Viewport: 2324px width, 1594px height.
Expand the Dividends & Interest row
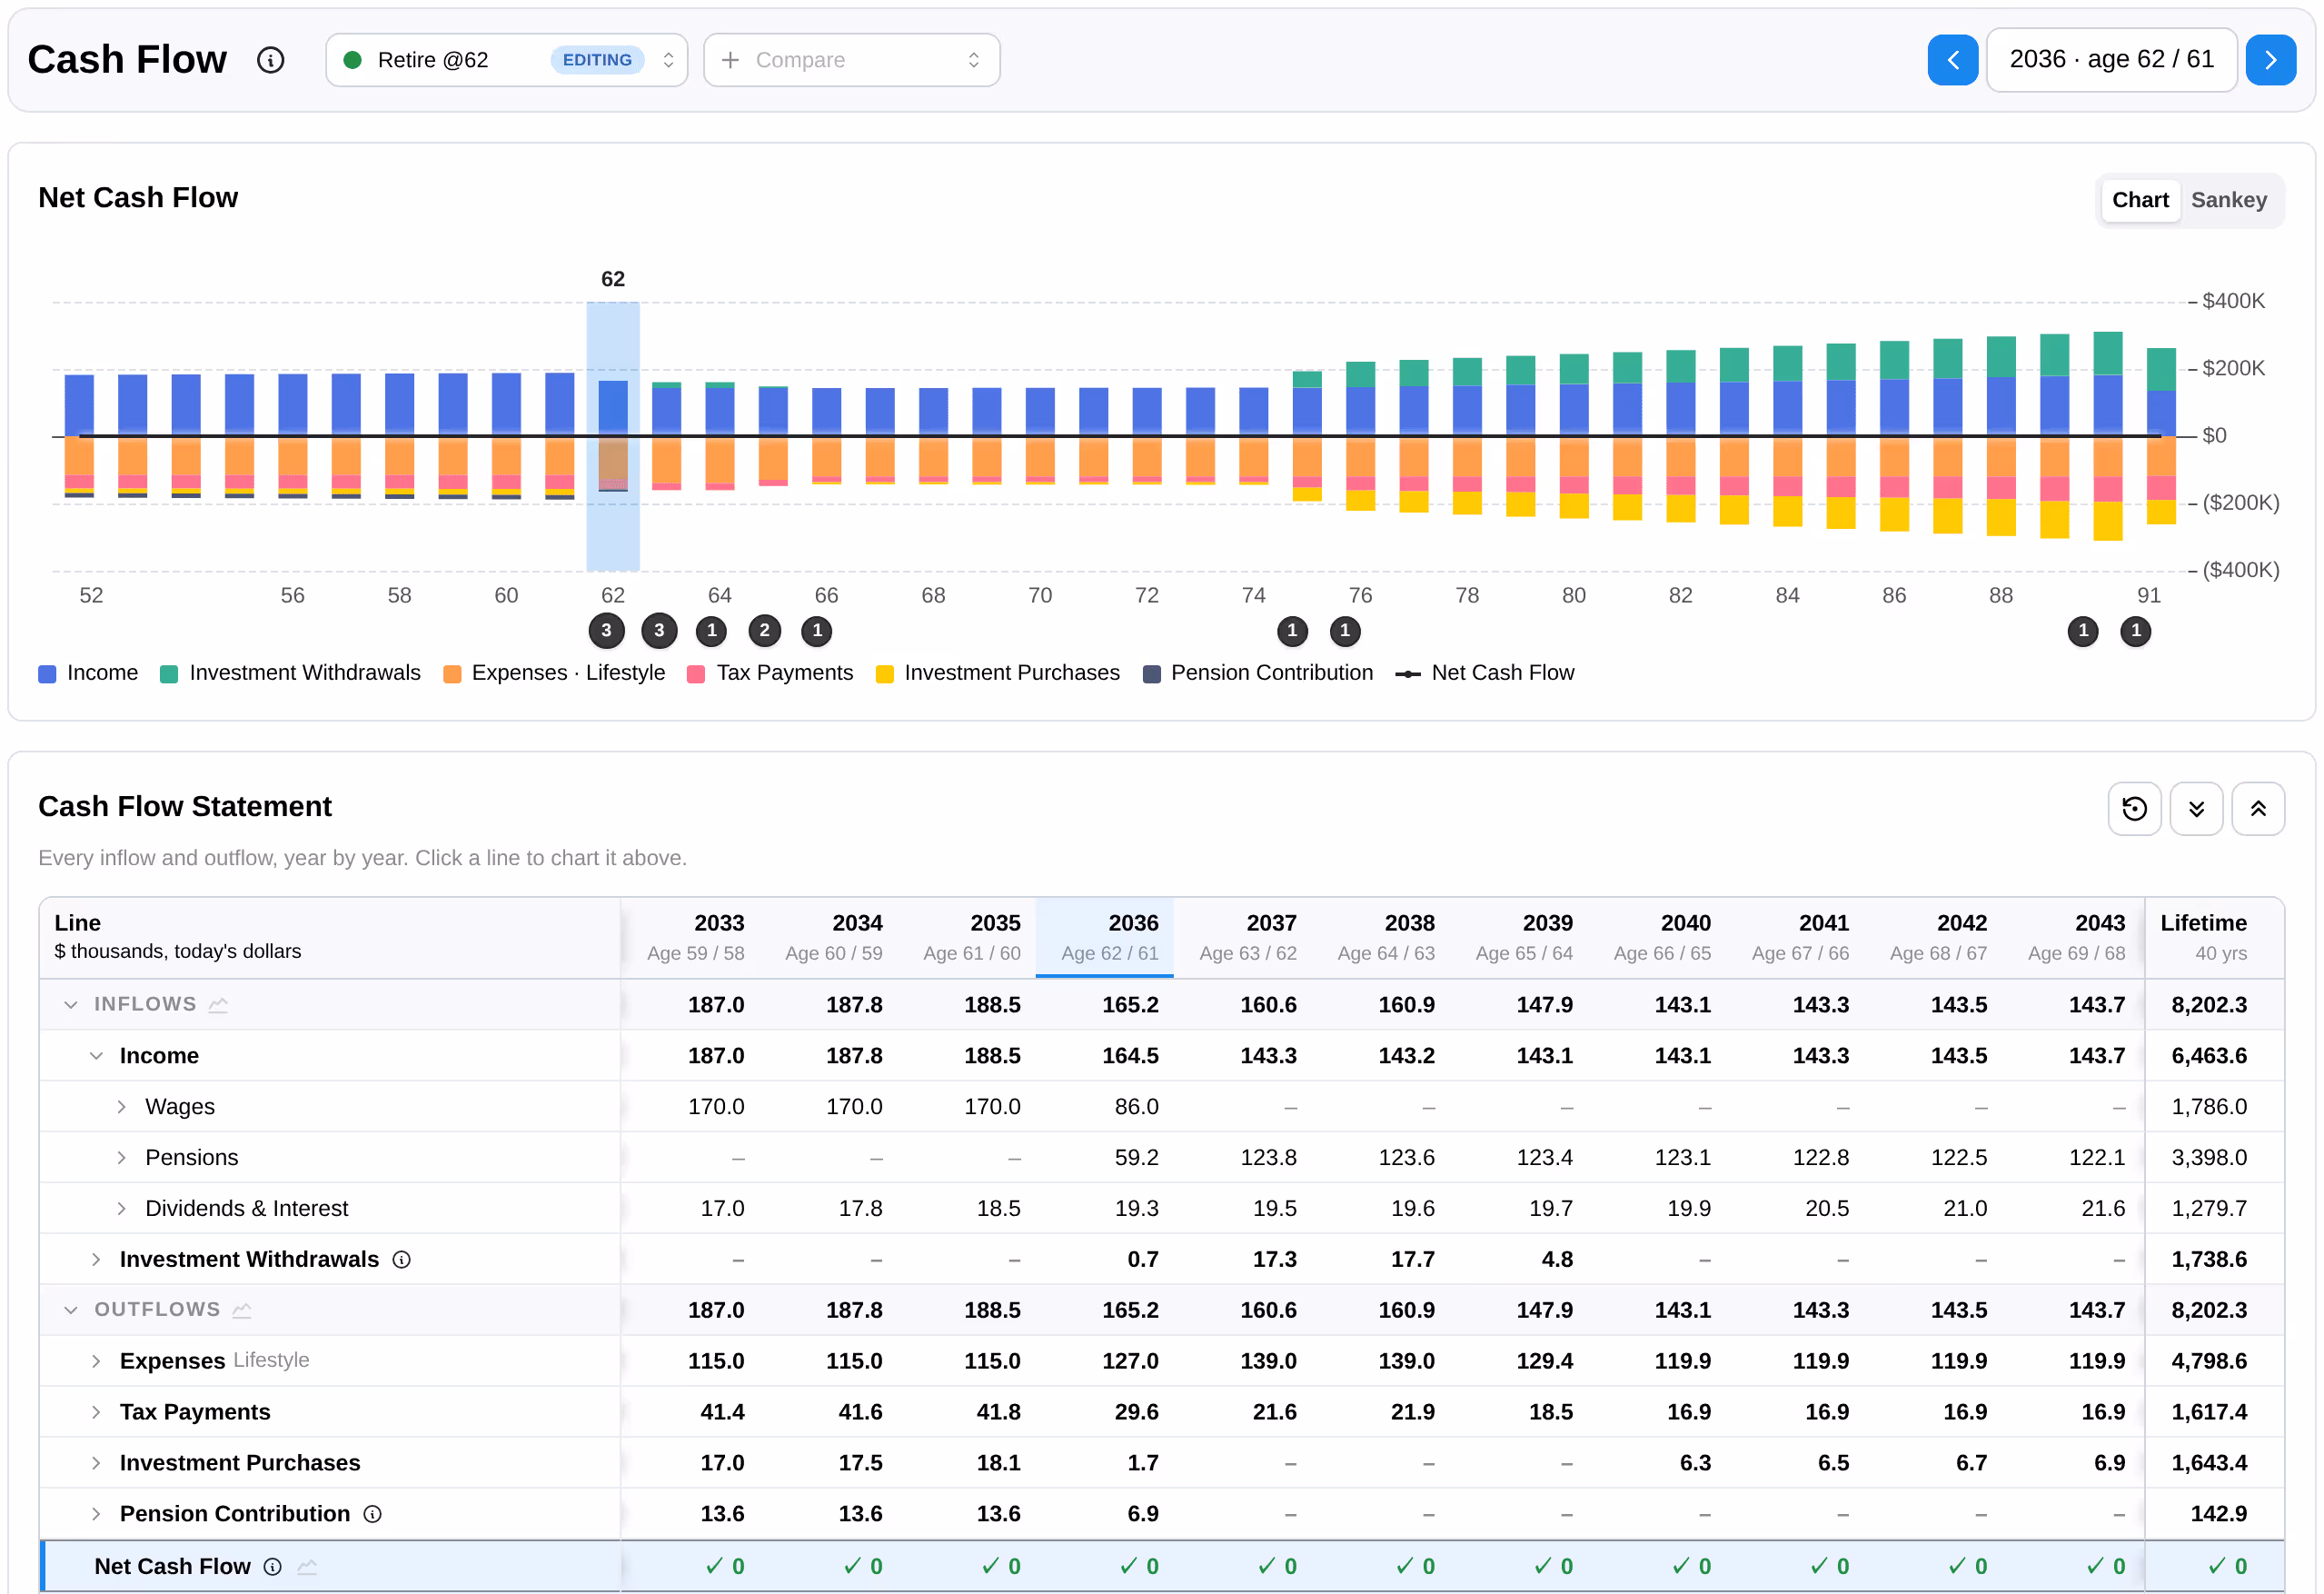tap(121, 1208)
